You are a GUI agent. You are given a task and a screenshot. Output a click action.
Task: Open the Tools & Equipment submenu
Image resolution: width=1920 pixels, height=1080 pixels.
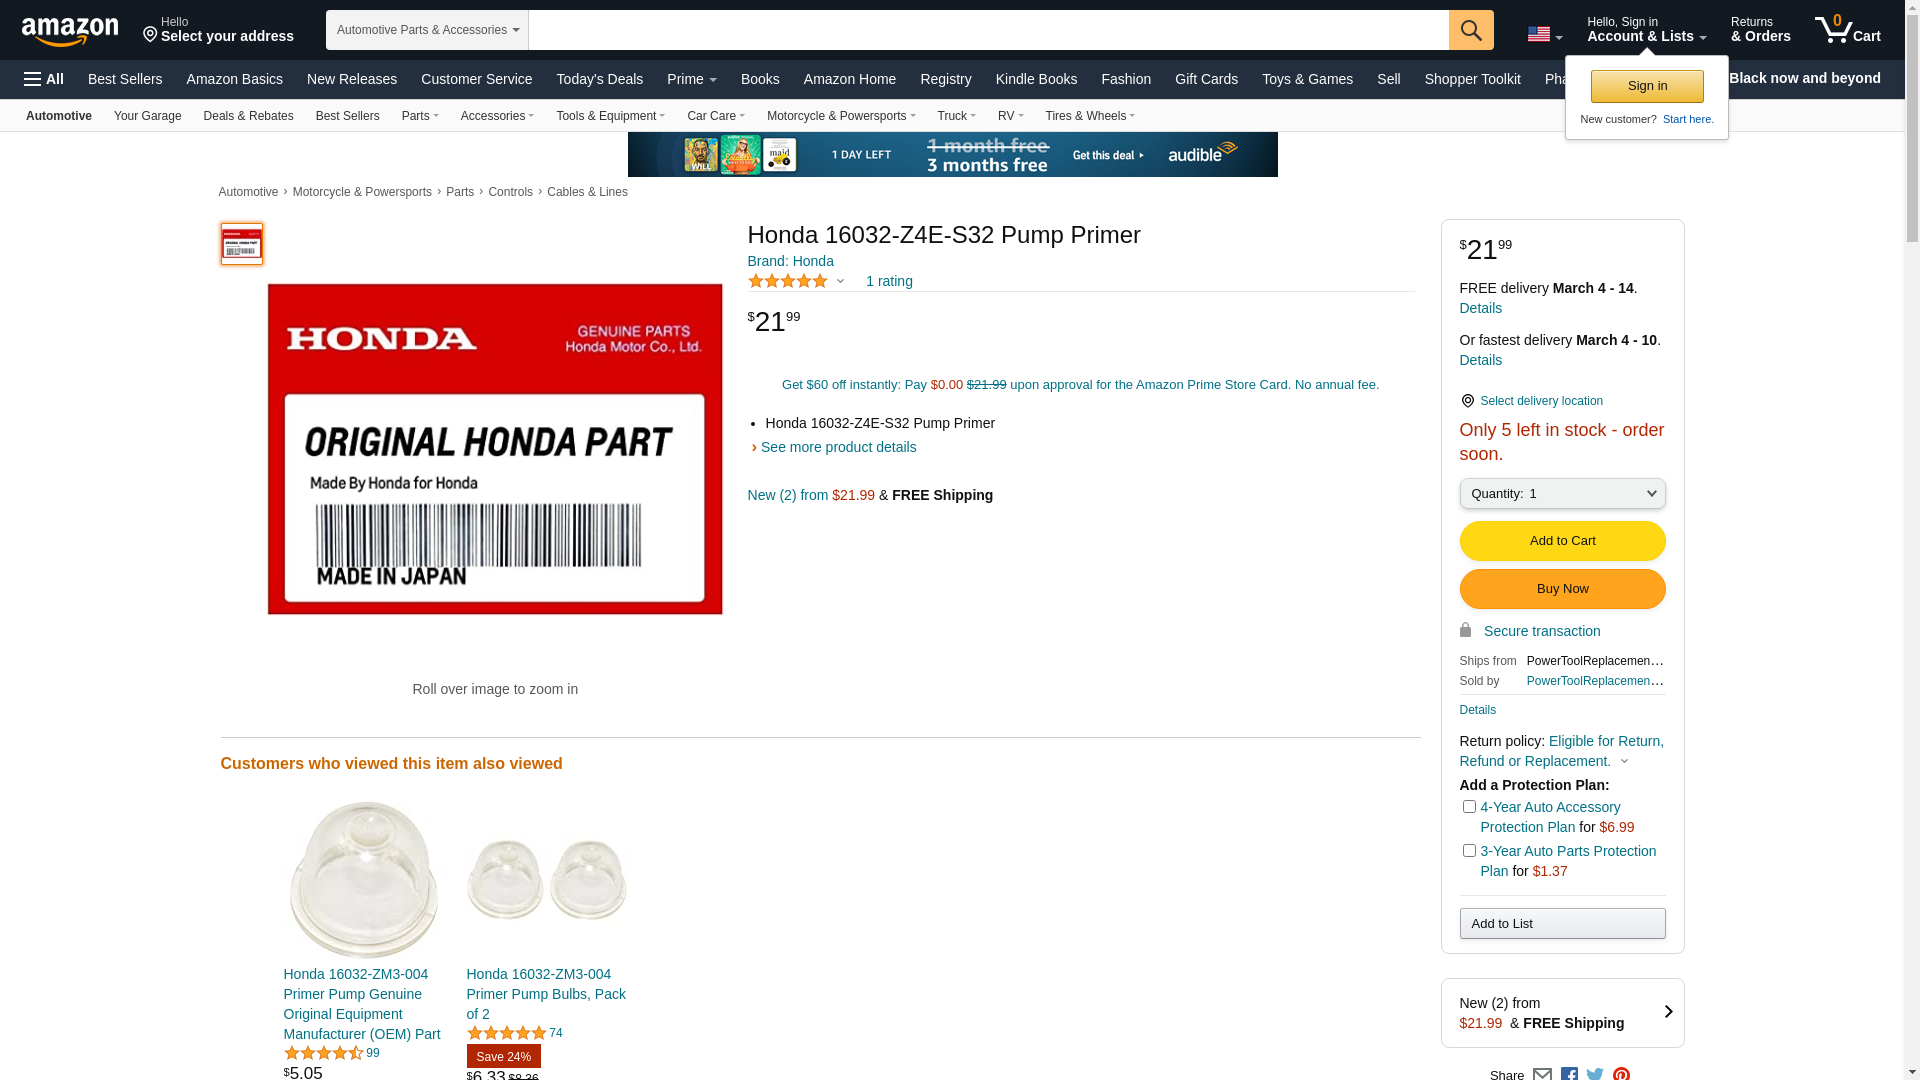coord(610,116)
